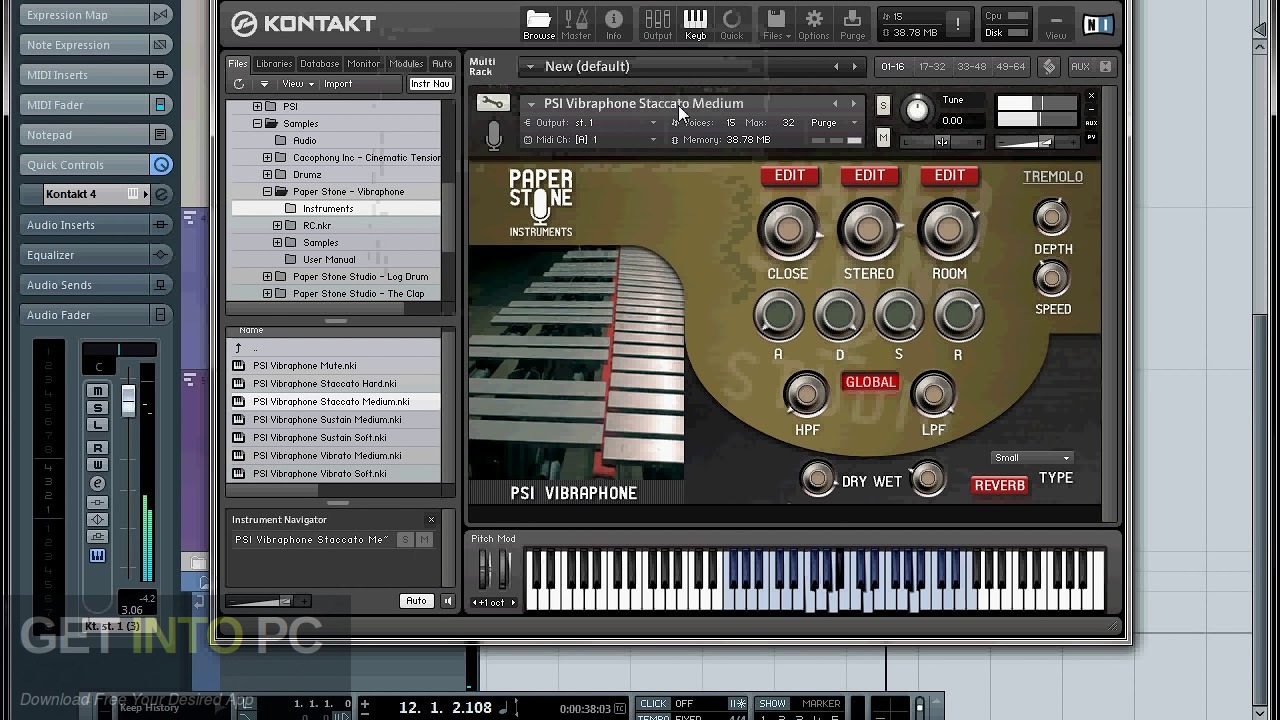Open the Notepad section icon
The width and height of the screenshot is (1280, 720).
click(160, 135)
